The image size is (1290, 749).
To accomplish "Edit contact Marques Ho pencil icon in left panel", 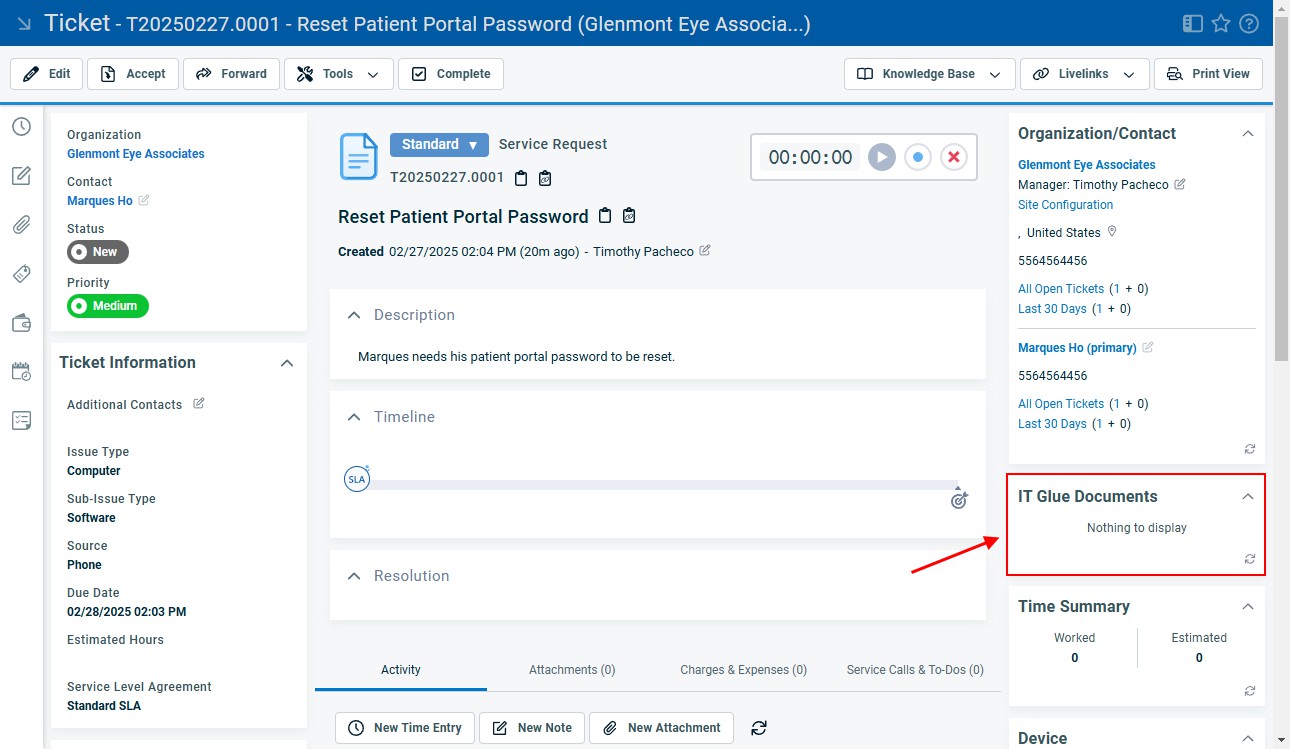I will 144,200.
